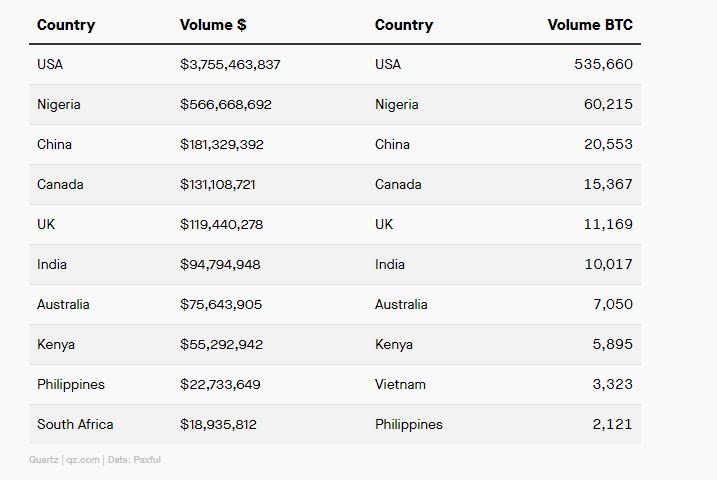This screenshot has width=717, height=480.
Task: Select South Africa in the table
Action: point(75,425)
